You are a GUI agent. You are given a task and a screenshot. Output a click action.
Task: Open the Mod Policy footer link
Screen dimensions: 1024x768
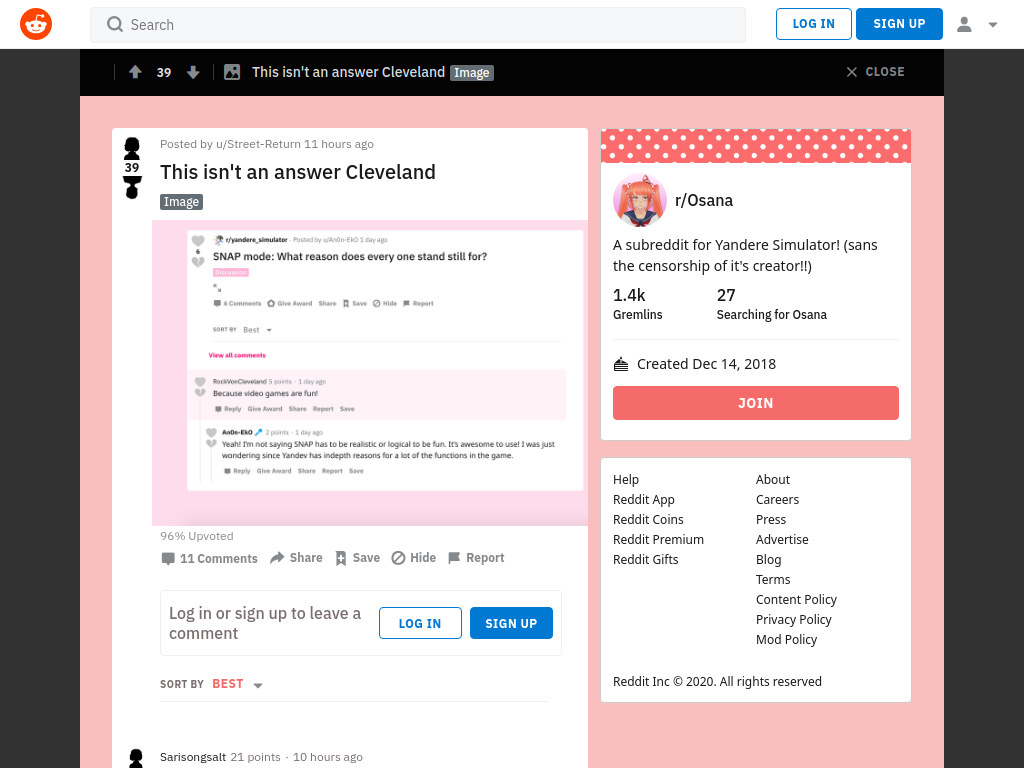point(786,639)
